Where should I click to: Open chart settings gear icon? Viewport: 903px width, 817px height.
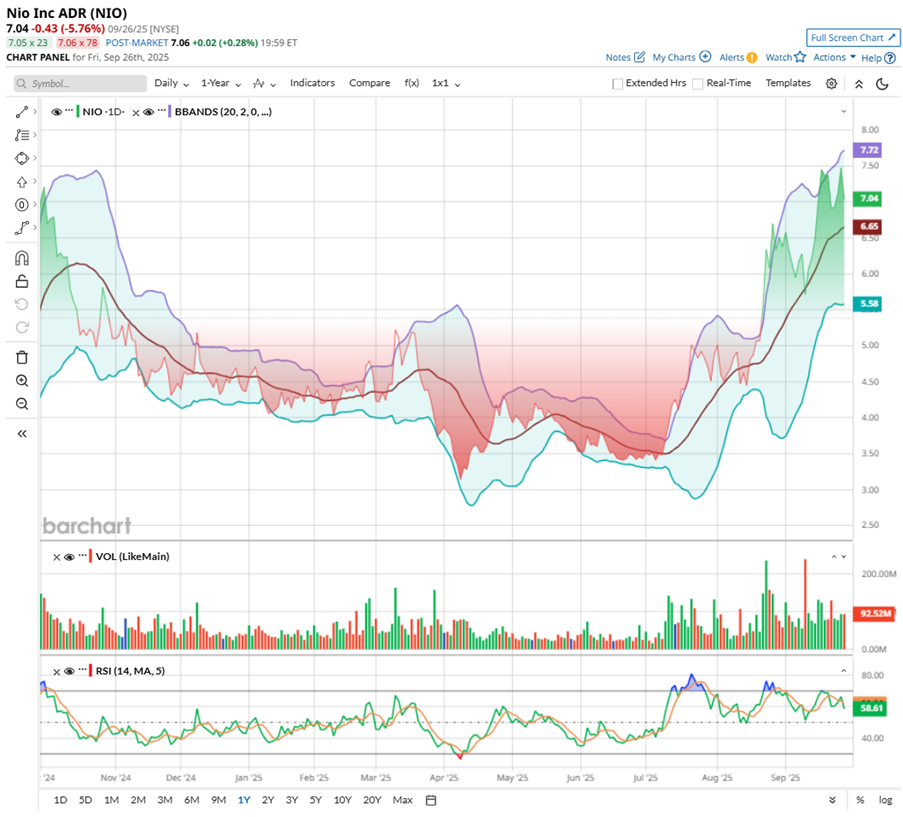coord(831,83)
